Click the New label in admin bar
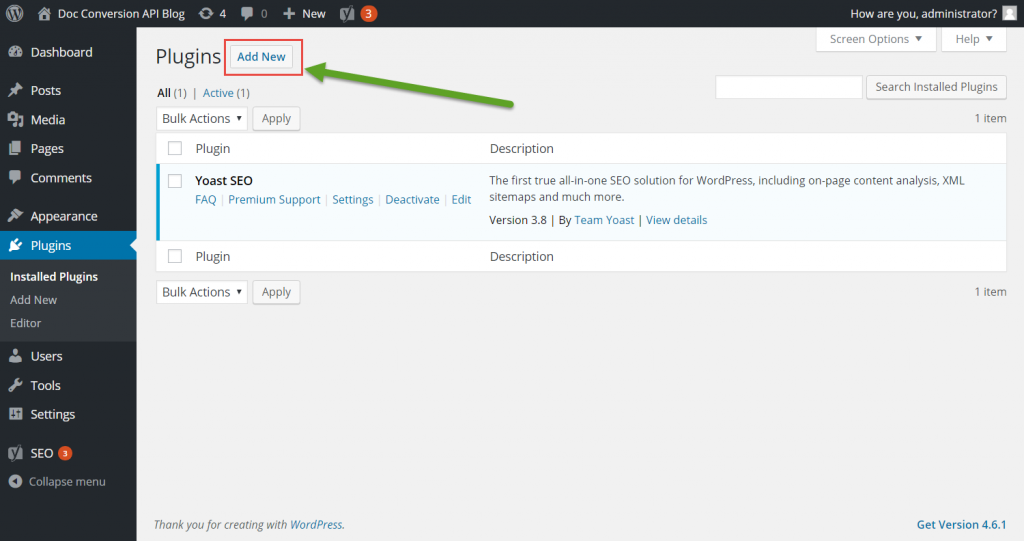 click(x=313, y=13)
